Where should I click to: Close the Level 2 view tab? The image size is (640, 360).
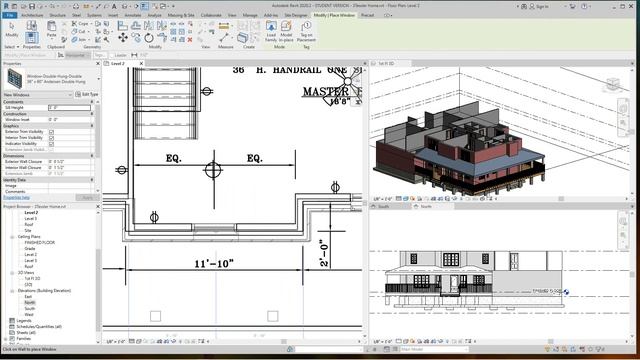pyautogui.click(x=141, y=64)
